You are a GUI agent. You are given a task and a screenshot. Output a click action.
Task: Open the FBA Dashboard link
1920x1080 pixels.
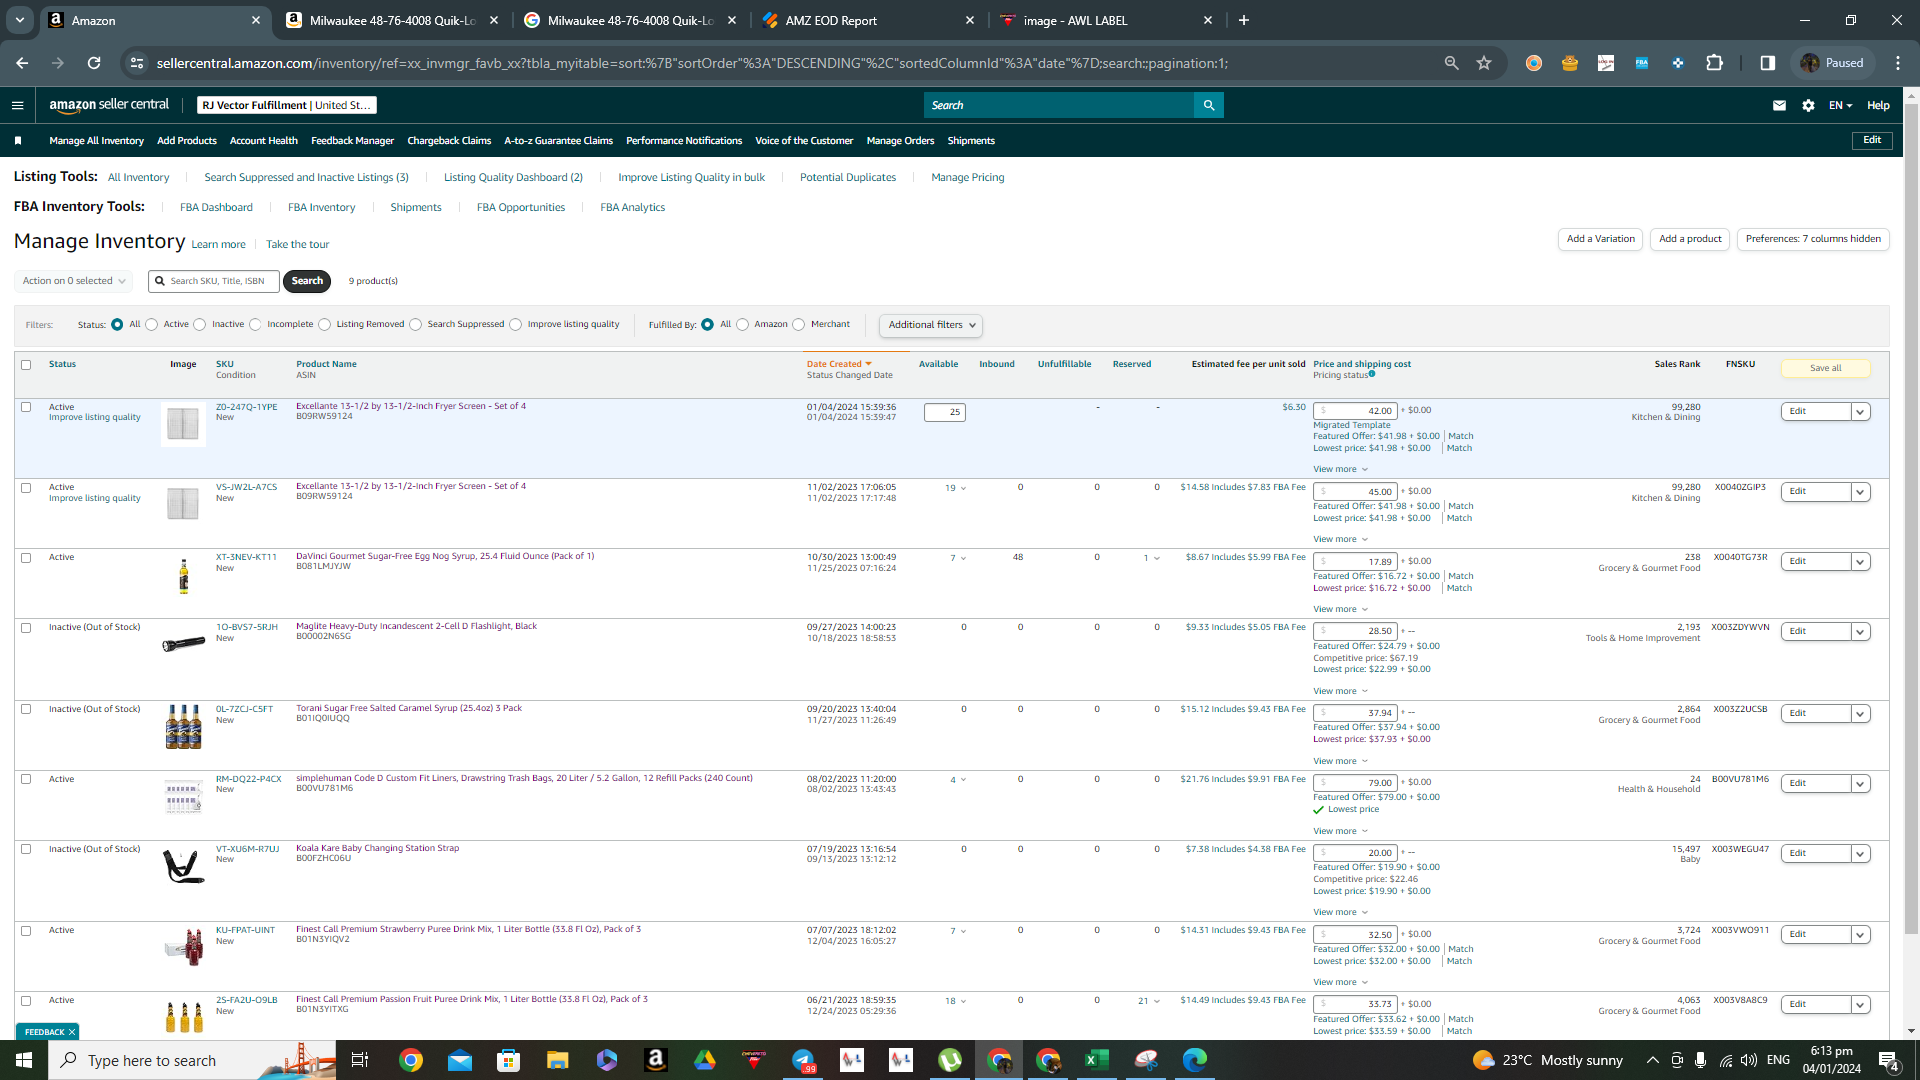[x=216, y=208]
